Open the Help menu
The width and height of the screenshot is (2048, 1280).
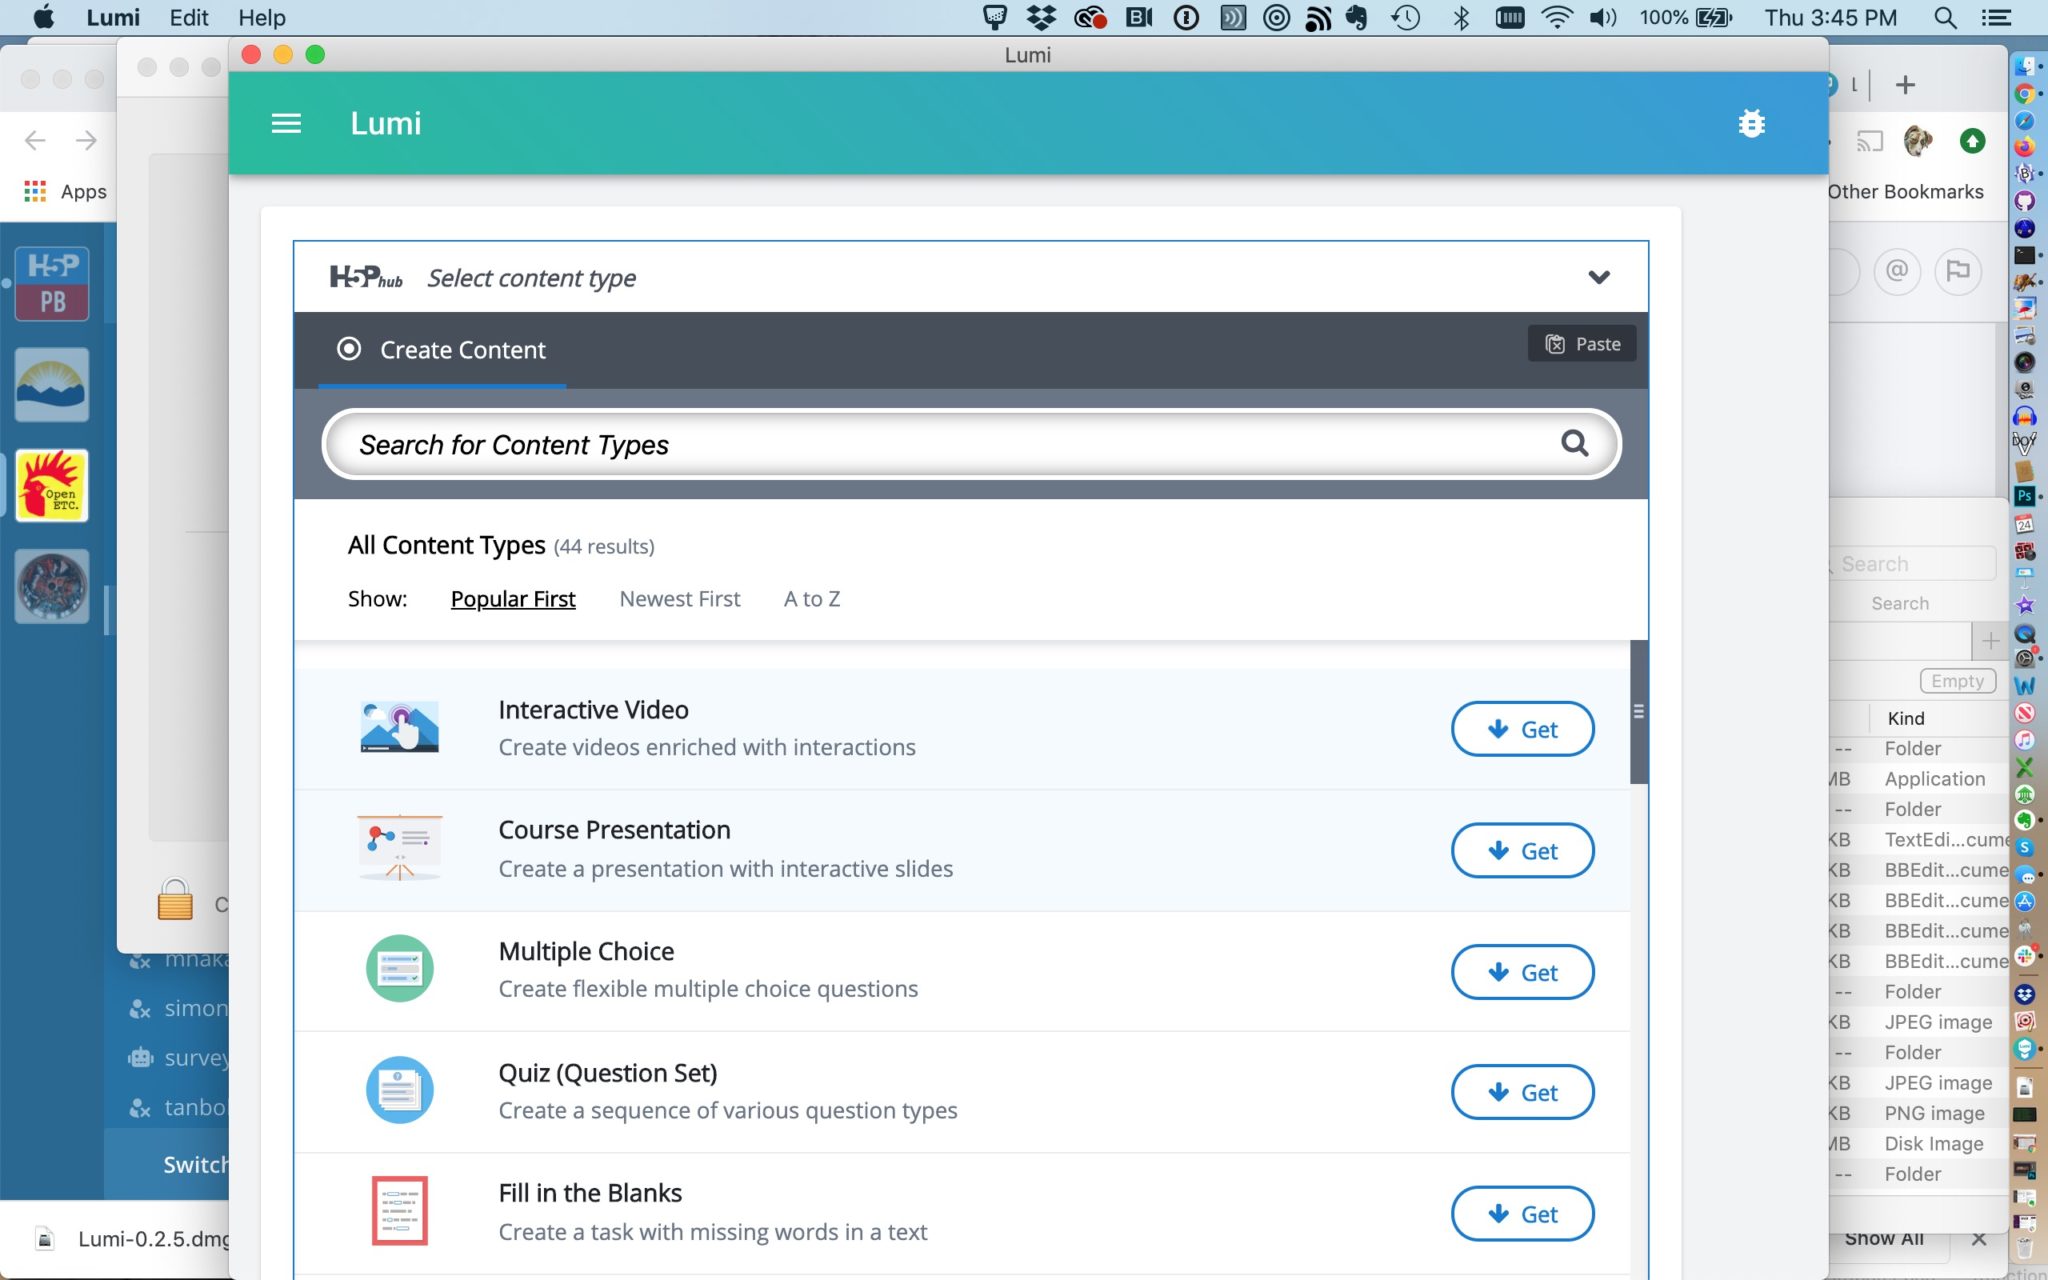261,17
